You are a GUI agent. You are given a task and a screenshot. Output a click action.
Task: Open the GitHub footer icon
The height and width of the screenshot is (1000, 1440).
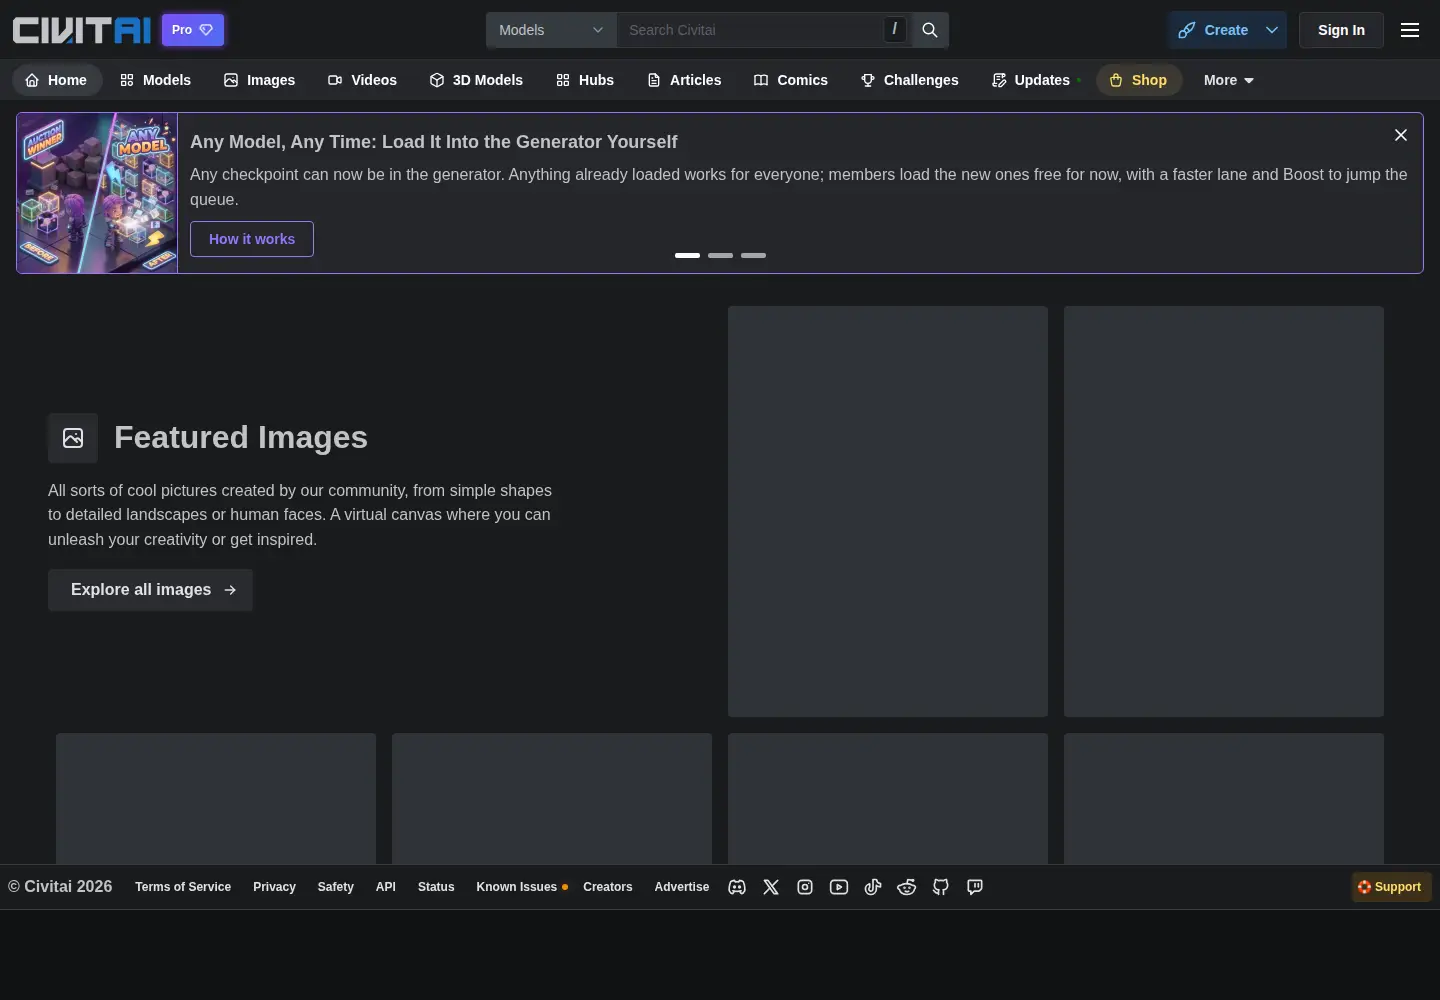[941, 887]
